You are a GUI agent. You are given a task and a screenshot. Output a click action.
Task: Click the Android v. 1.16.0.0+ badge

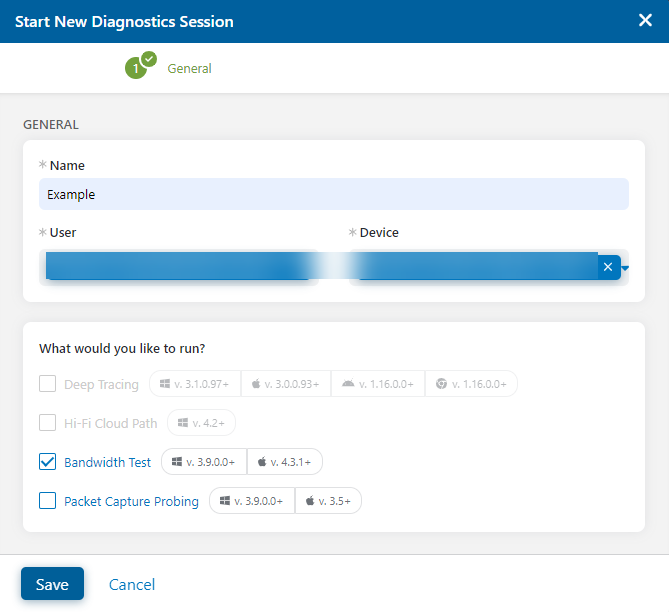pos(377,384)
